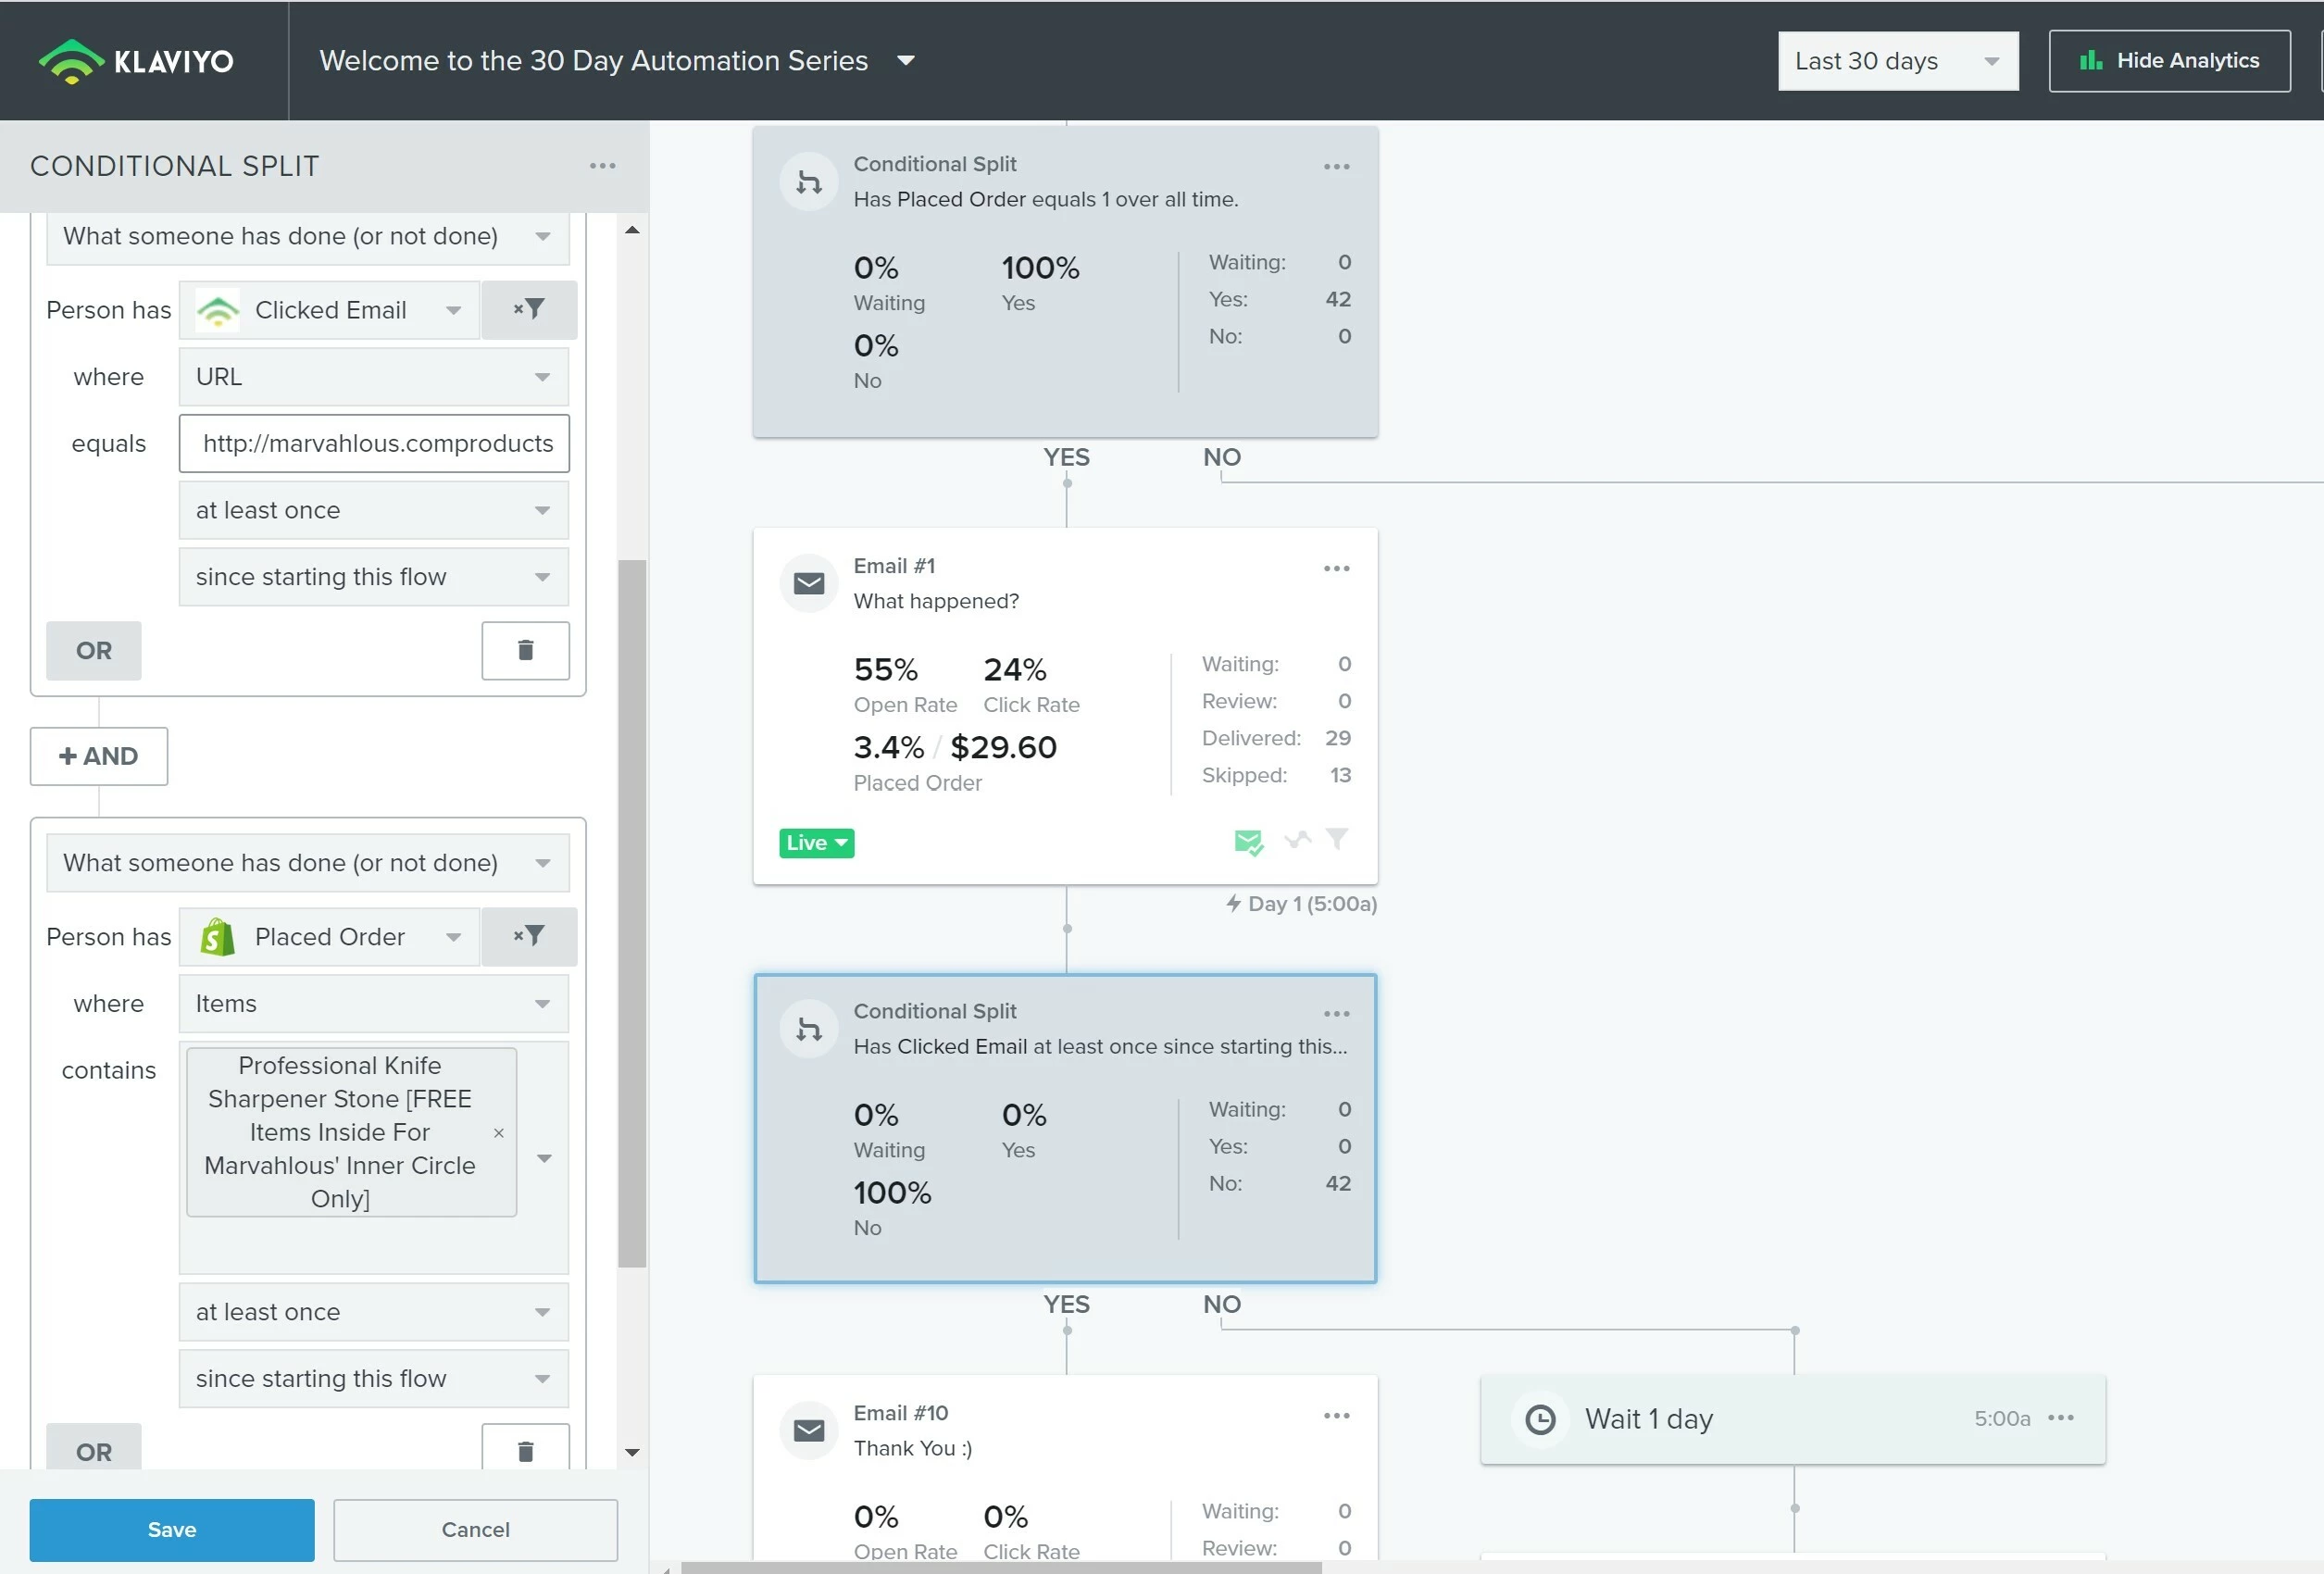Click the envelope icon on Email #1
The width and height of the screenshot is (2324, 1574).
coord(809,584)
